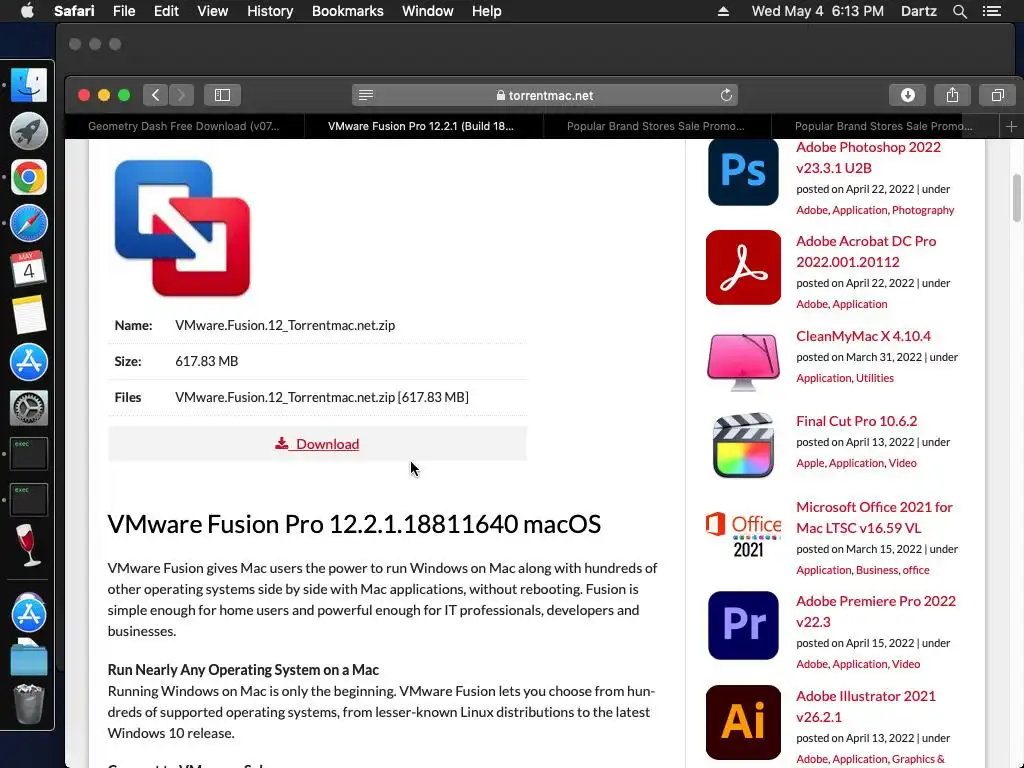1024x768 pixels.
Task: Click the Photography category link
Action: pyautogui.click(x=923, y=210)
